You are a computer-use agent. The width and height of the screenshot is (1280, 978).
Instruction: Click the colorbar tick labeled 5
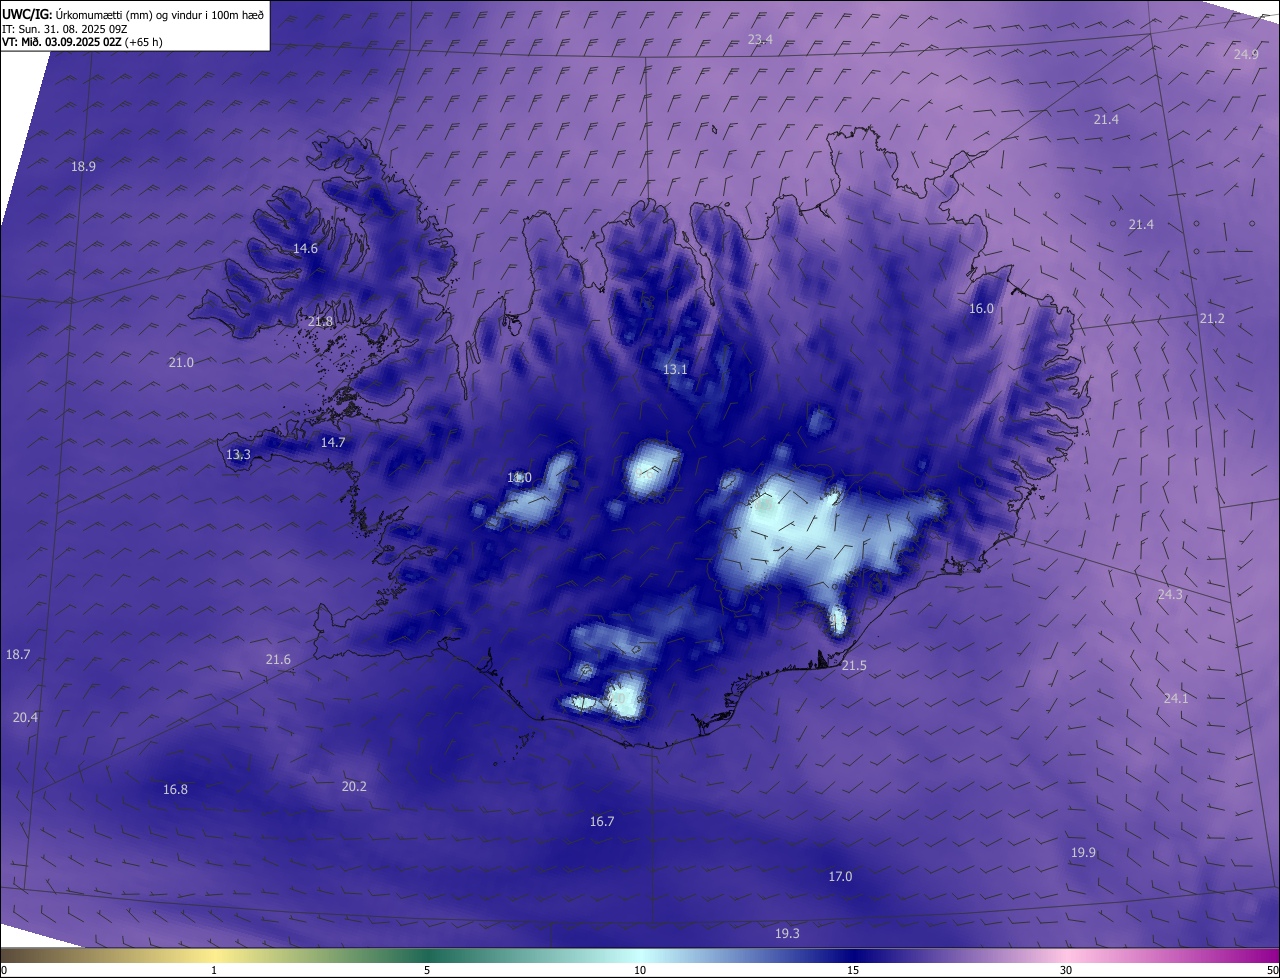[427, 970]
